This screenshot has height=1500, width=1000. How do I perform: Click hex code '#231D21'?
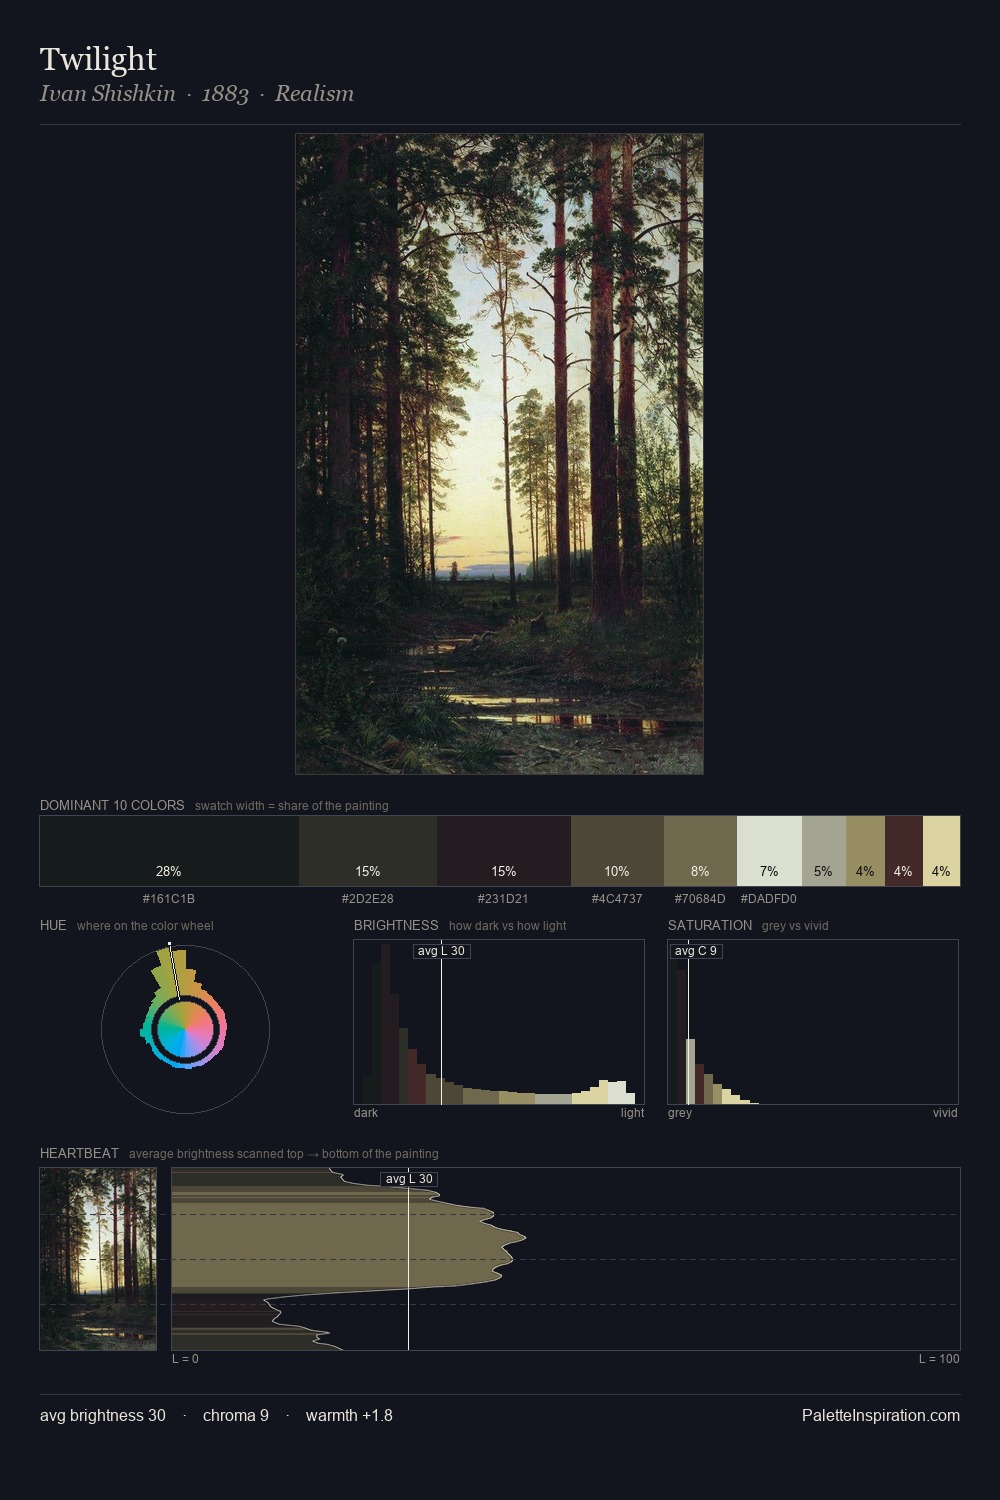(503, 899)
